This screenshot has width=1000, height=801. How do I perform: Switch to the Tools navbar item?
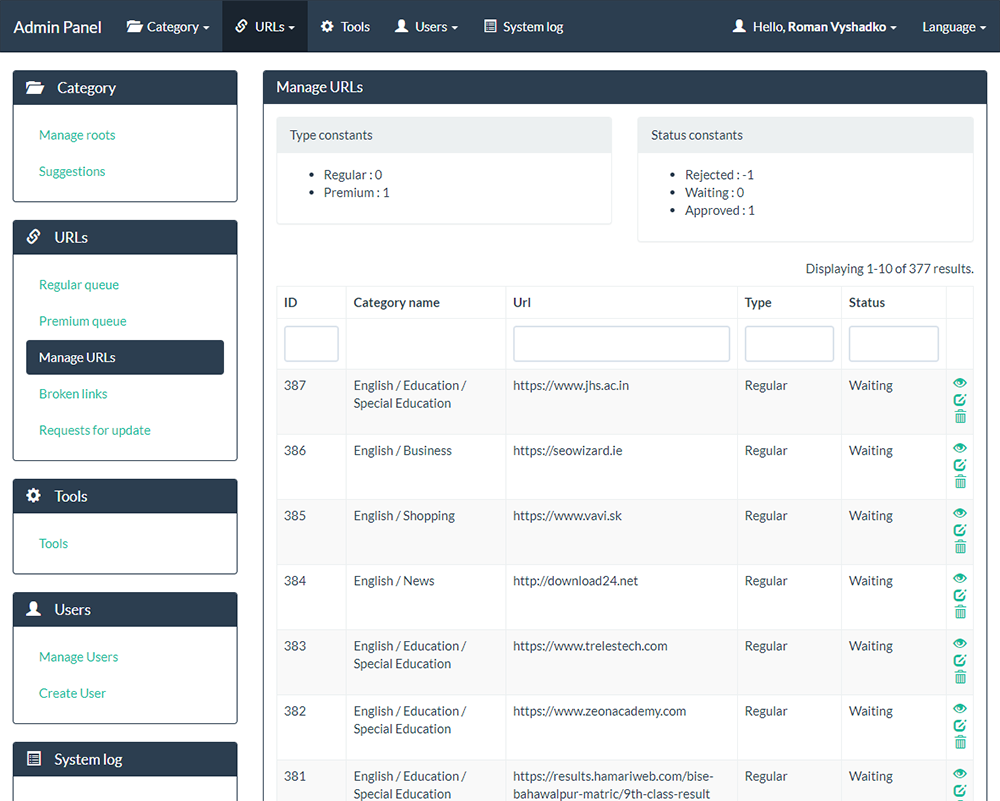[345, 26]
